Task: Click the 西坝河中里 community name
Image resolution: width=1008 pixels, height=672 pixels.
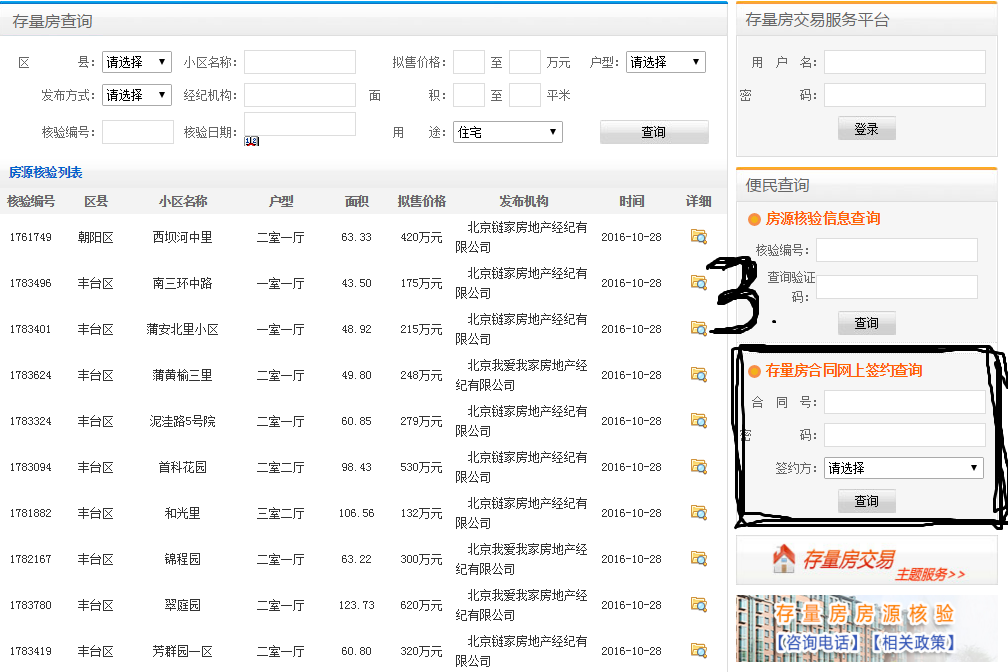Action: 182,237
